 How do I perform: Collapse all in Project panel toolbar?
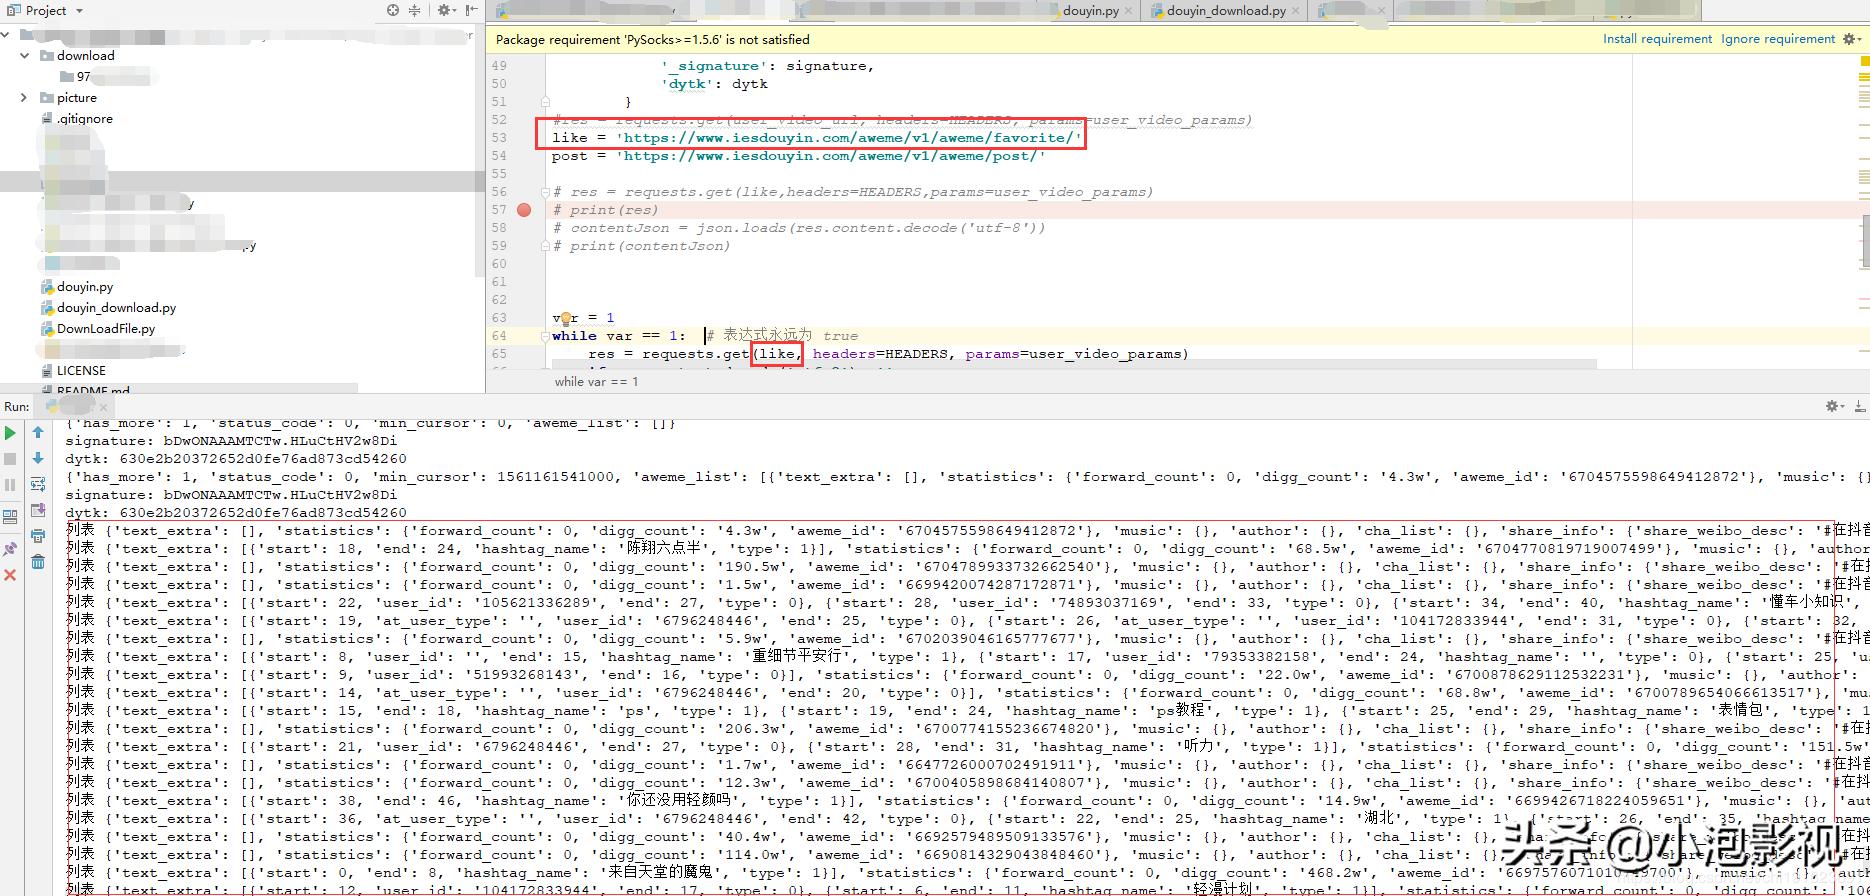(416, 10)
